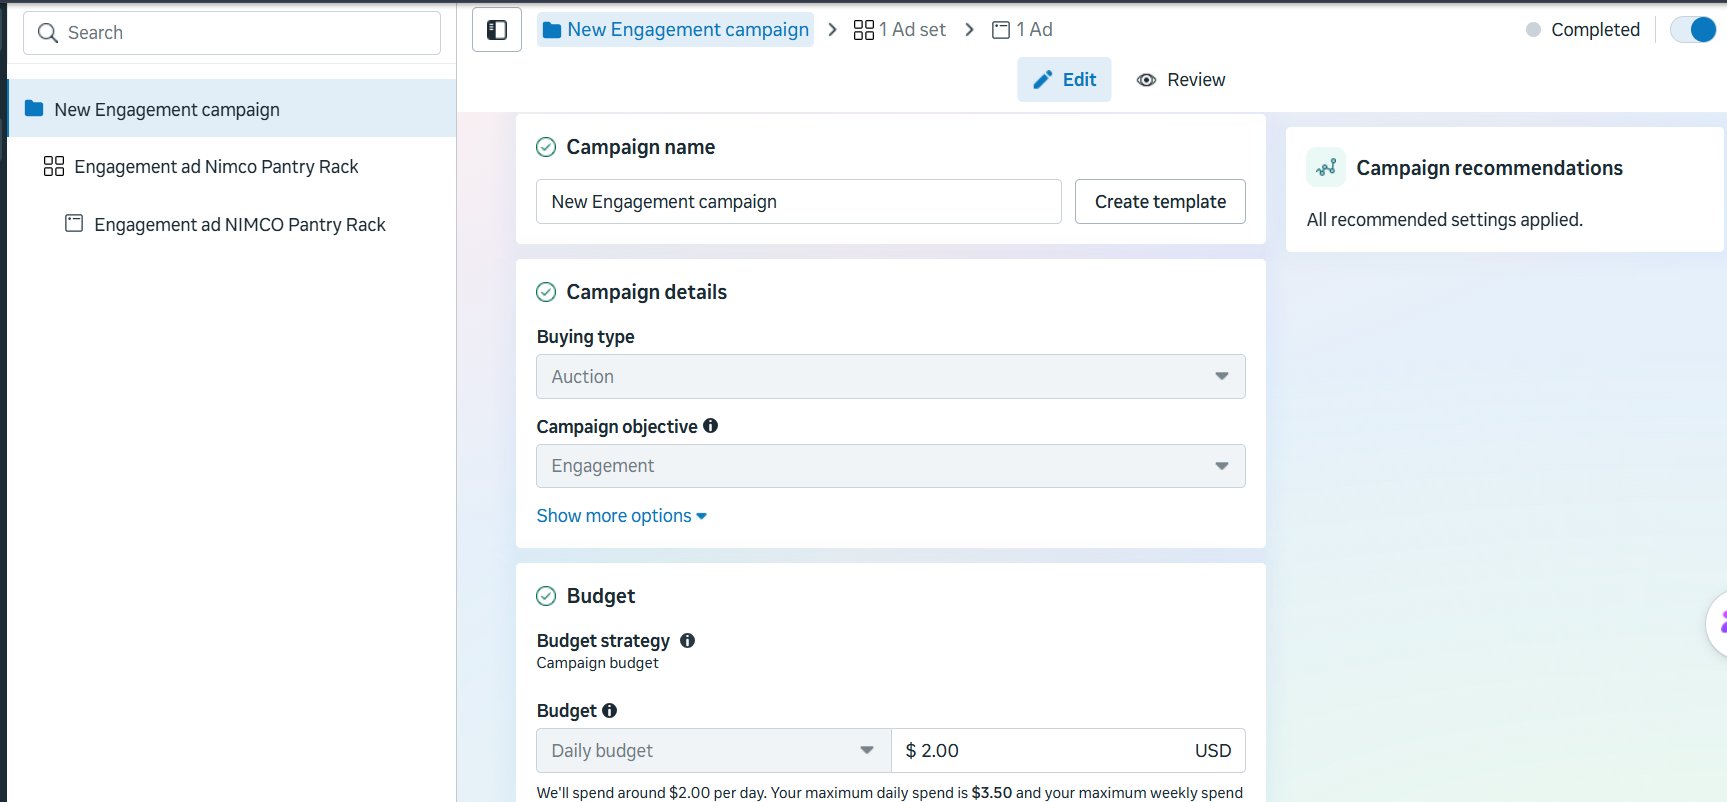
Task: Click 'All recommended settings applied.' text
Action: (1445, 220)
